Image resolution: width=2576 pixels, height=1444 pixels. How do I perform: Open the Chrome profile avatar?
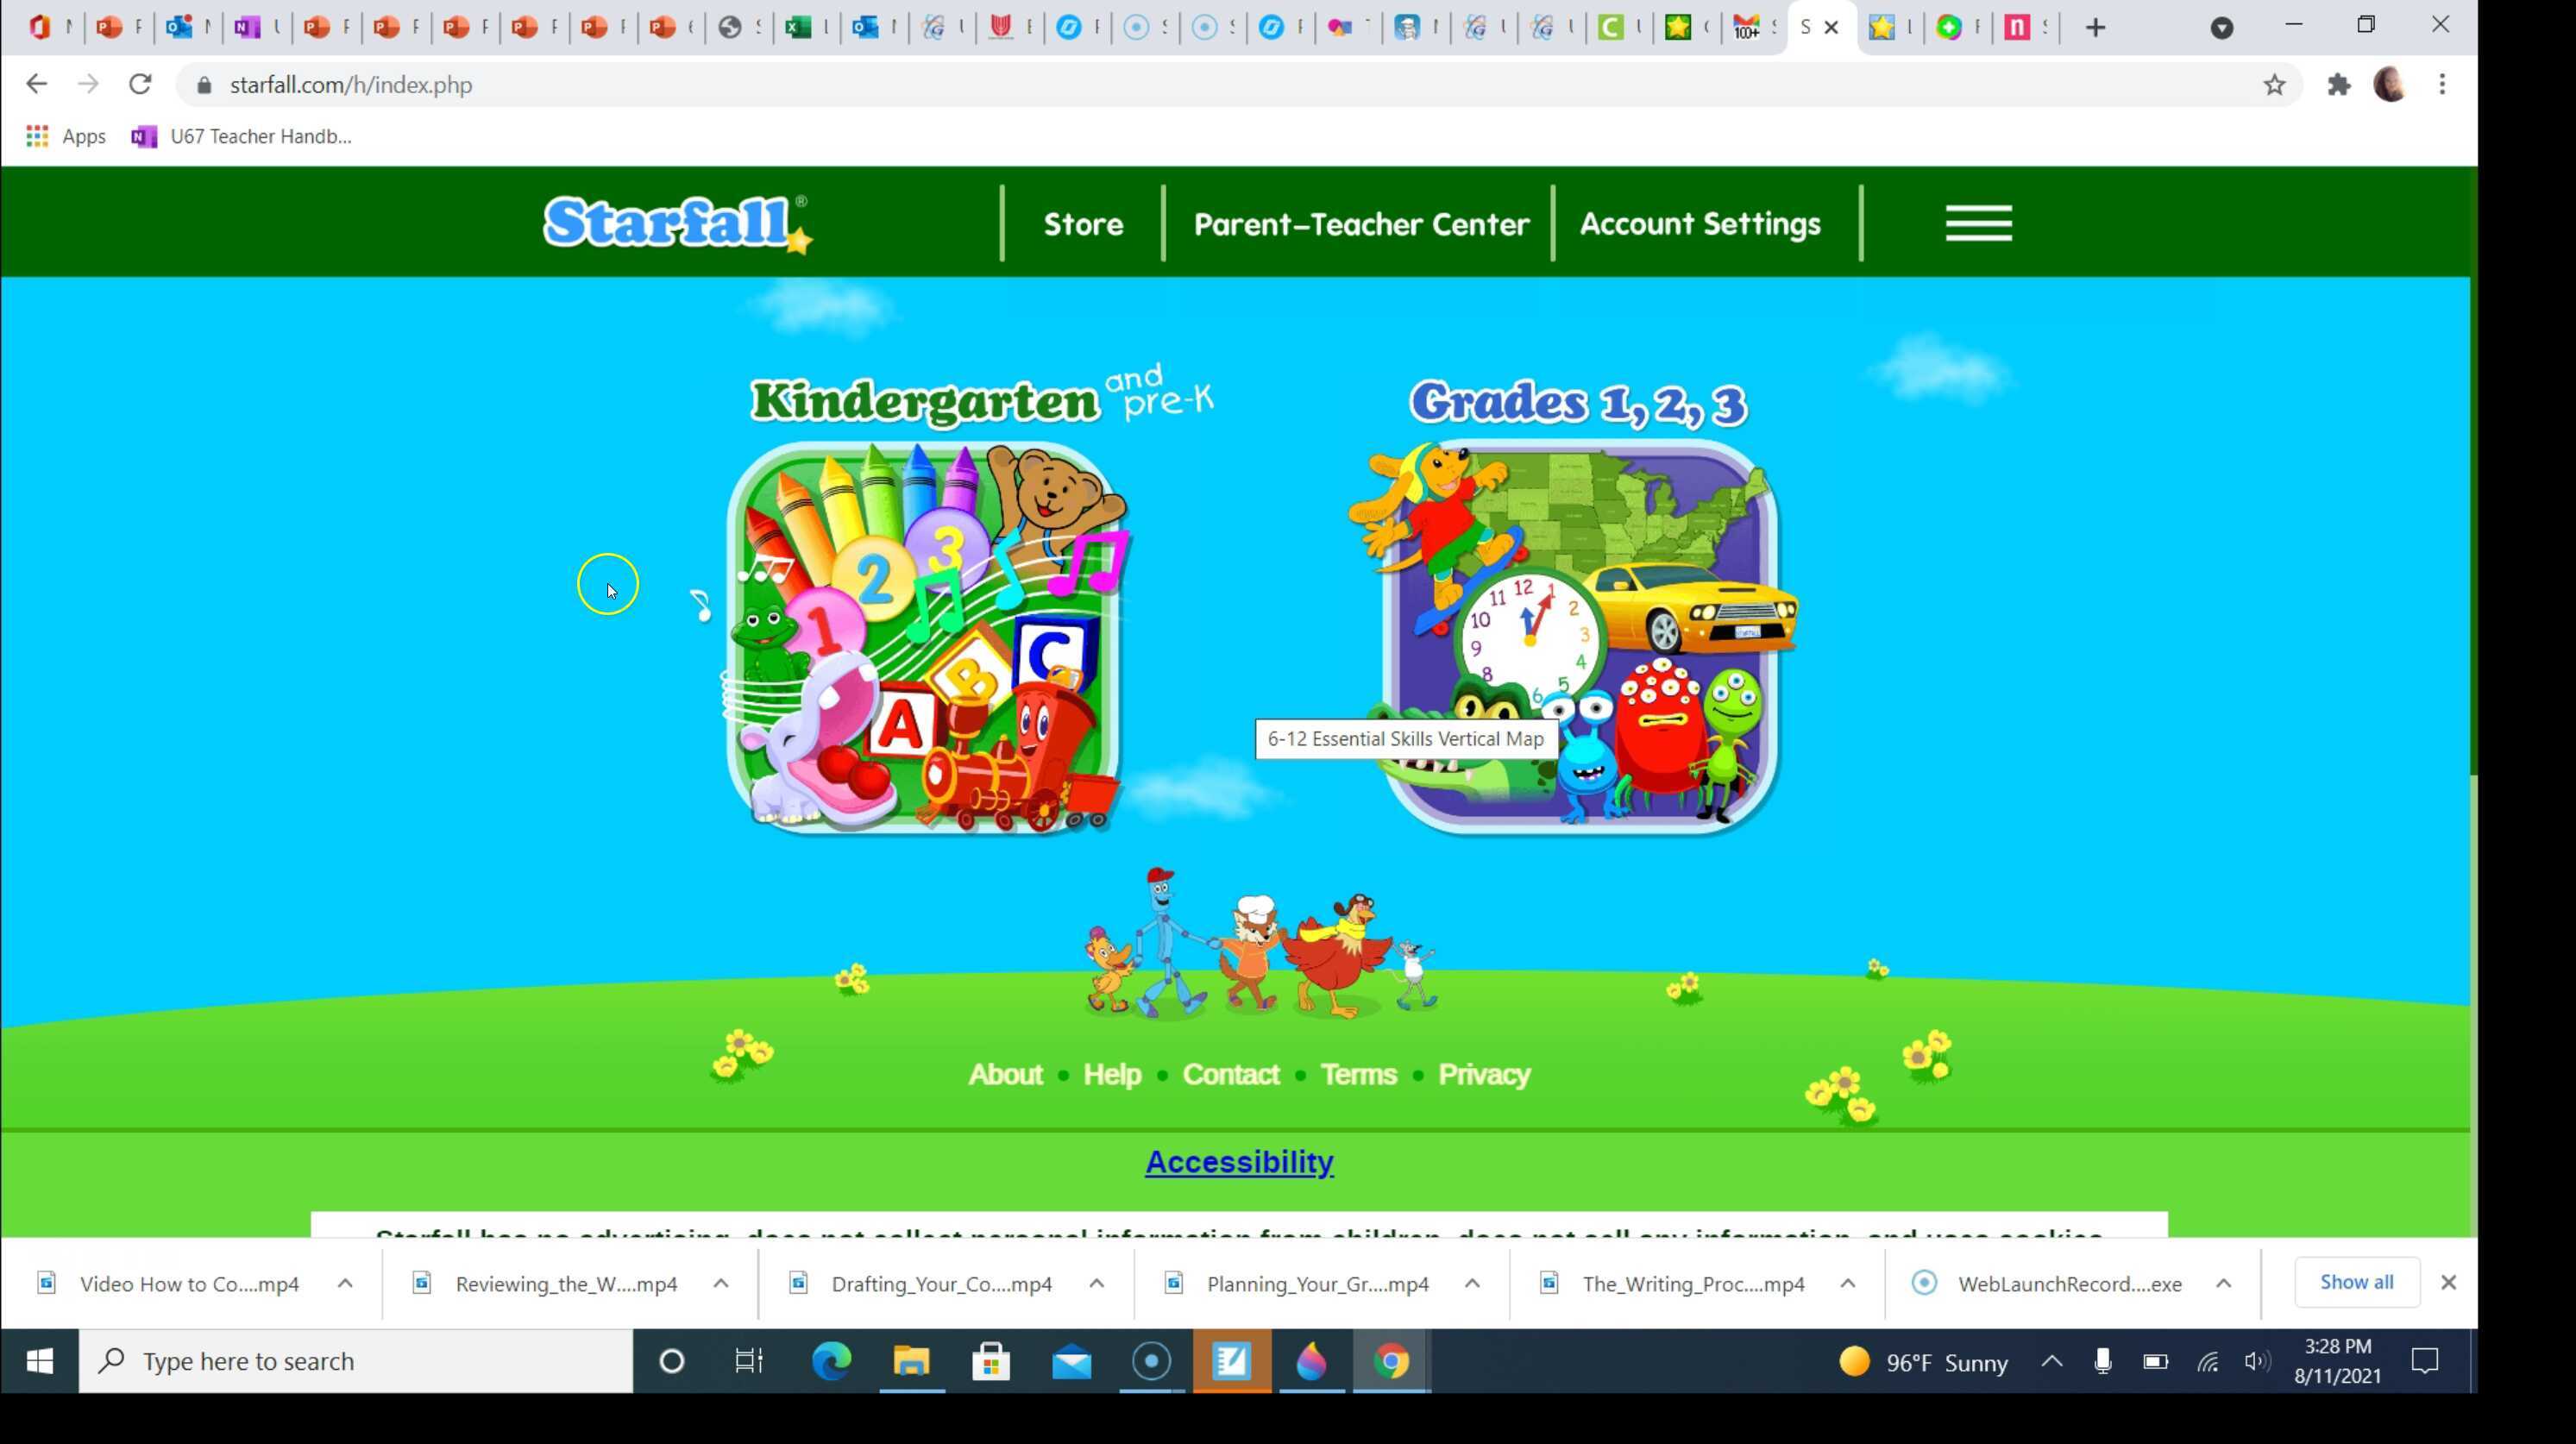[2390, 85]
